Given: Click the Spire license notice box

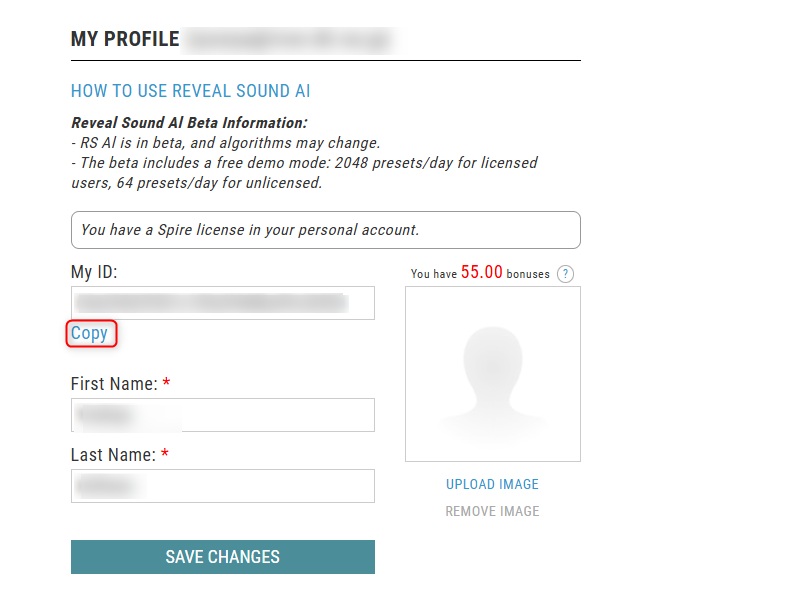Looking at the screenshot, I should (x=325, y=230).
